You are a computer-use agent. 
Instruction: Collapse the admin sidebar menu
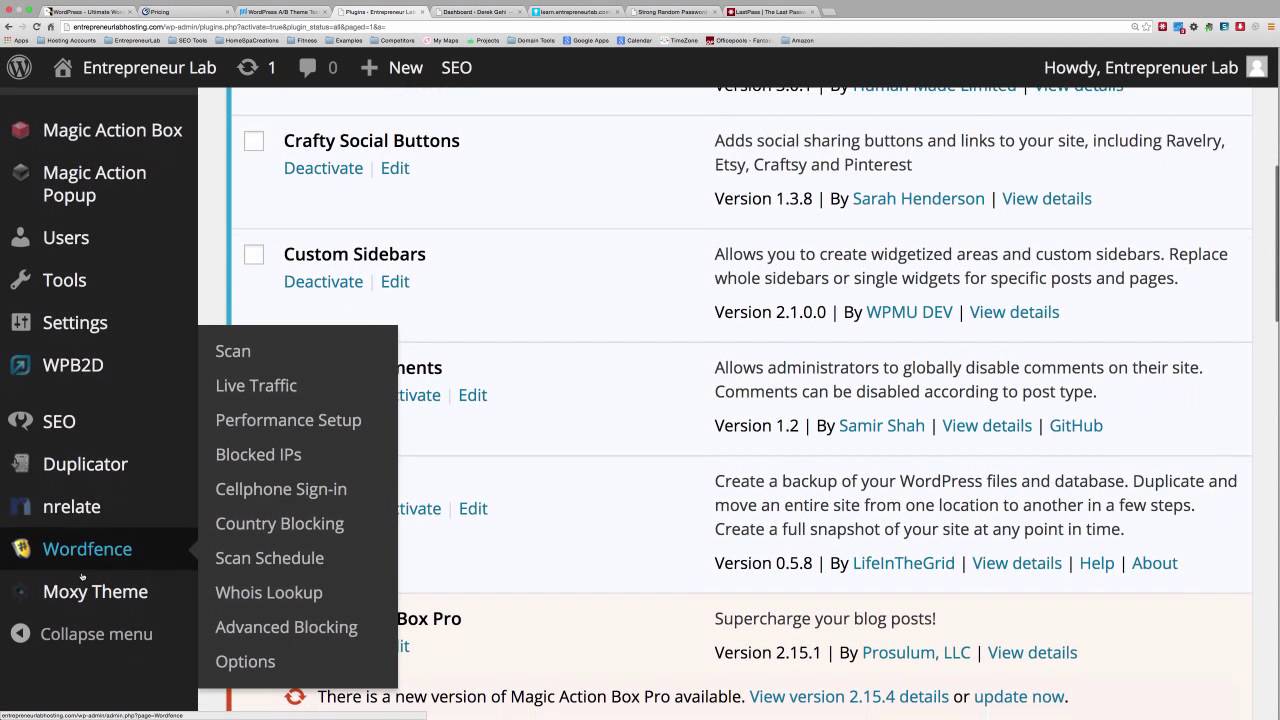[82, 634]
